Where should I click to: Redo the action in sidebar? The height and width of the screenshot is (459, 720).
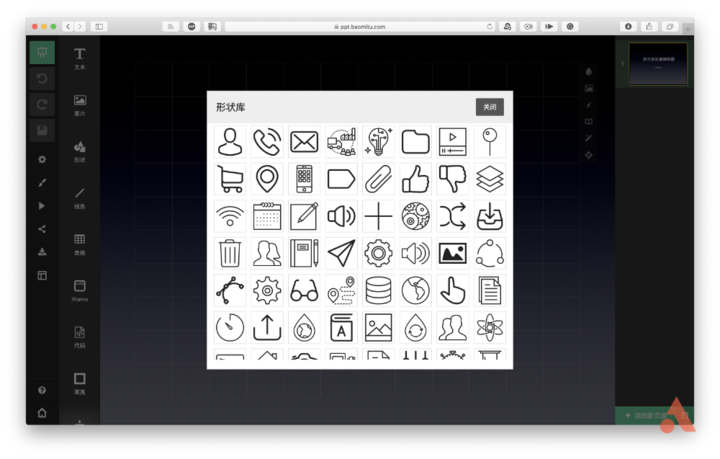click(x=42, y=105)
